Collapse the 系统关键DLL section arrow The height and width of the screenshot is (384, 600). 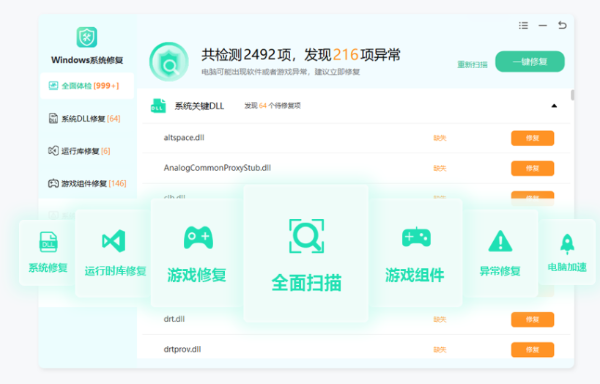pyautogui.click(x=554, y=106)
